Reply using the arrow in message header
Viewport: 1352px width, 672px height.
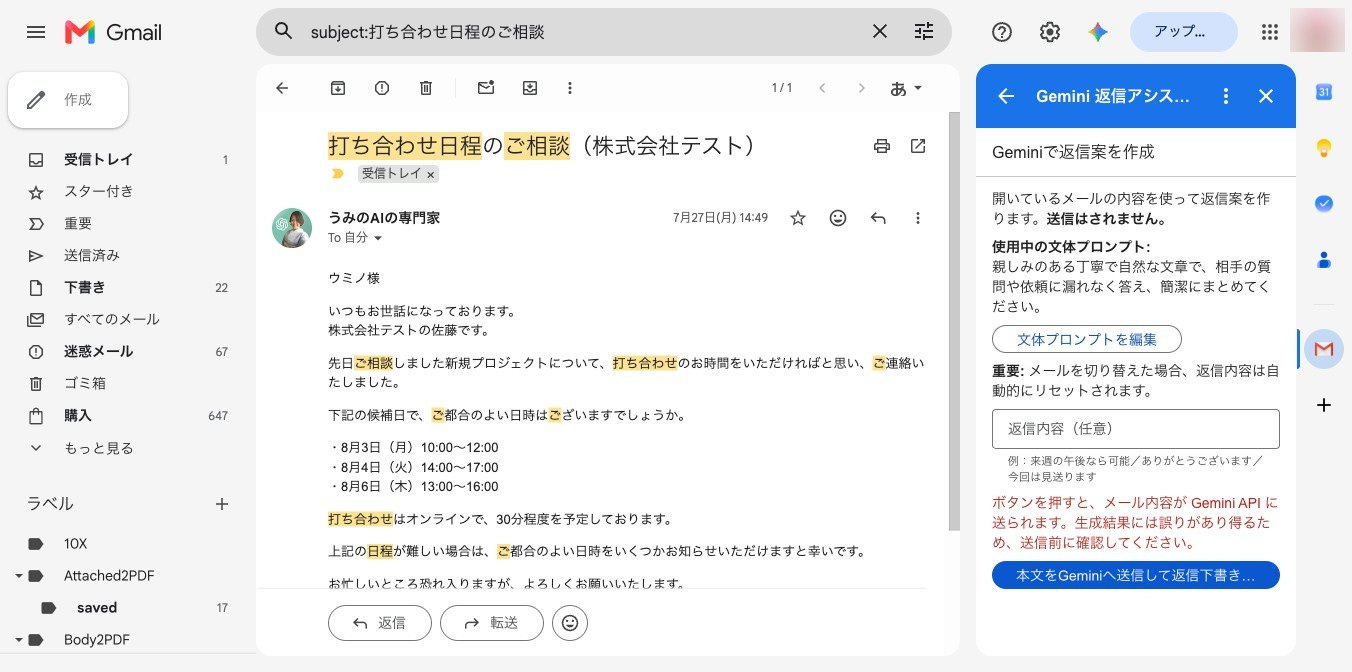pyautogui.click(x=878, y=218)
